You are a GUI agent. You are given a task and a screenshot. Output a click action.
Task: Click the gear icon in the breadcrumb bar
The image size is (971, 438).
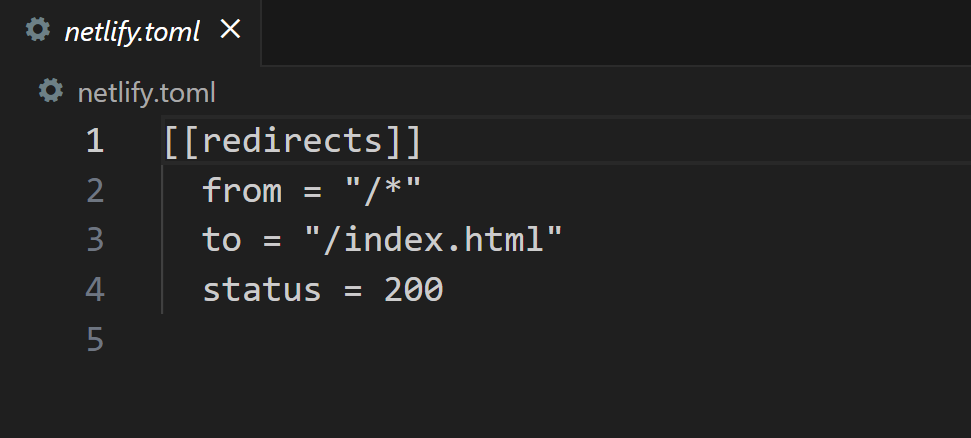51,90
